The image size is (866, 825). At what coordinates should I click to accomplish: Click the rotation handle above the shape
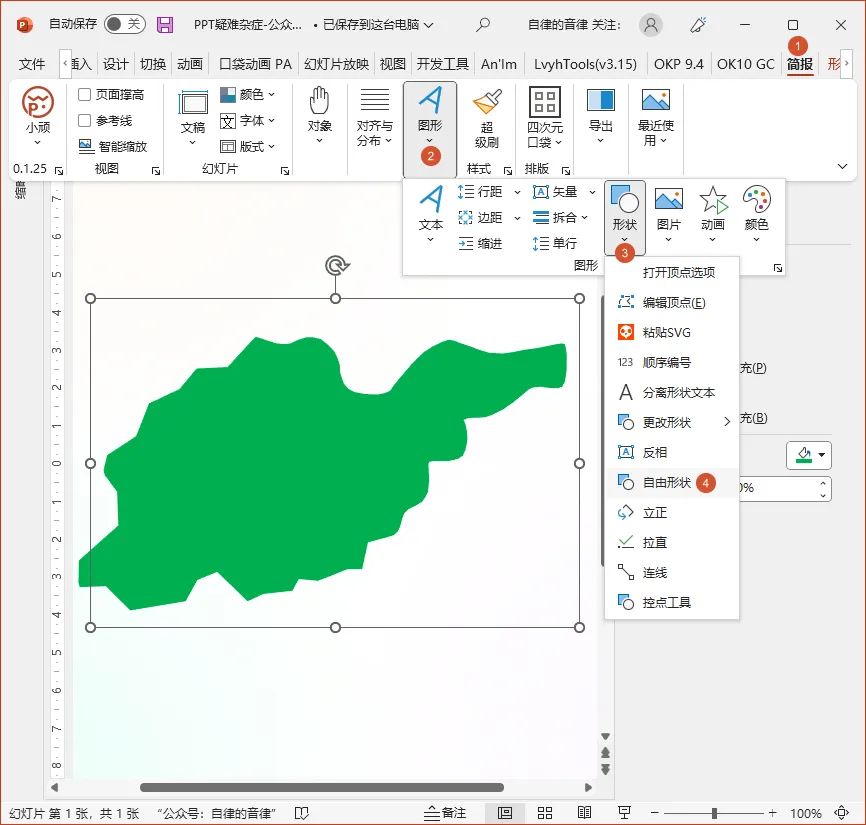click(336, 266)
